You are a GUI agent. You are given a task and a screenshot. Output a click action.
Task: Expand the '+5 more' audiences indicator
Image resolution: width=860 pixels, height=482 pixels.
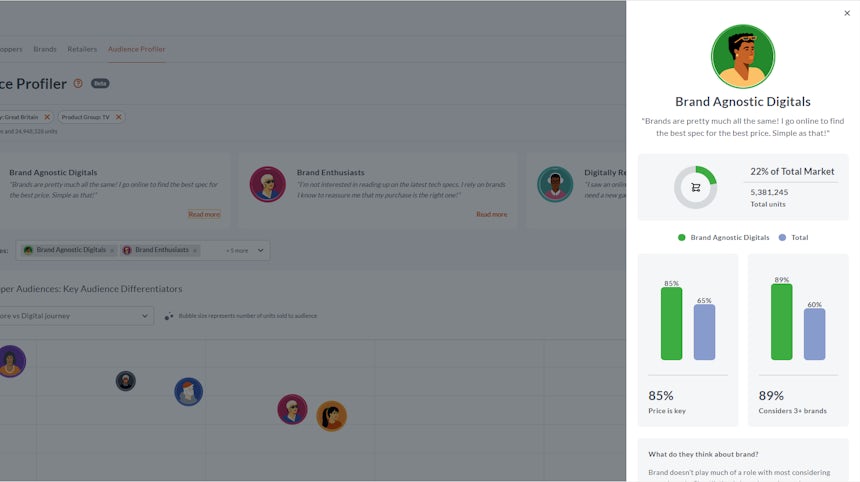(236, 250)
